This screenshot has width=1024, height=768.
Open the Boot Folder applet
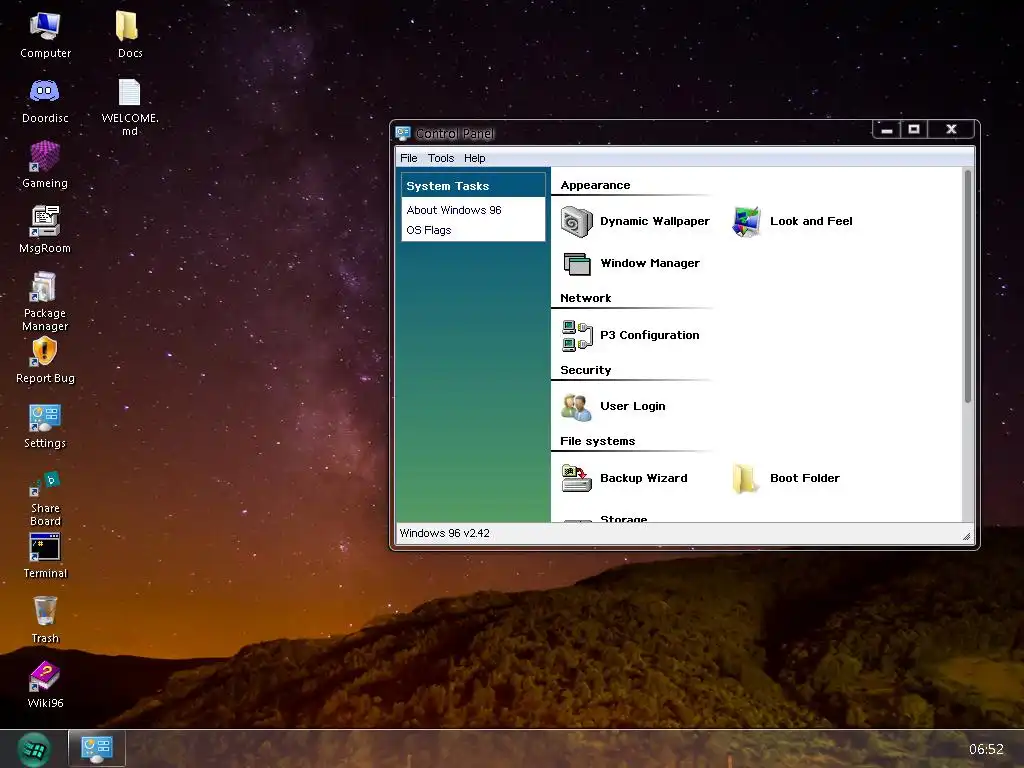786,478
